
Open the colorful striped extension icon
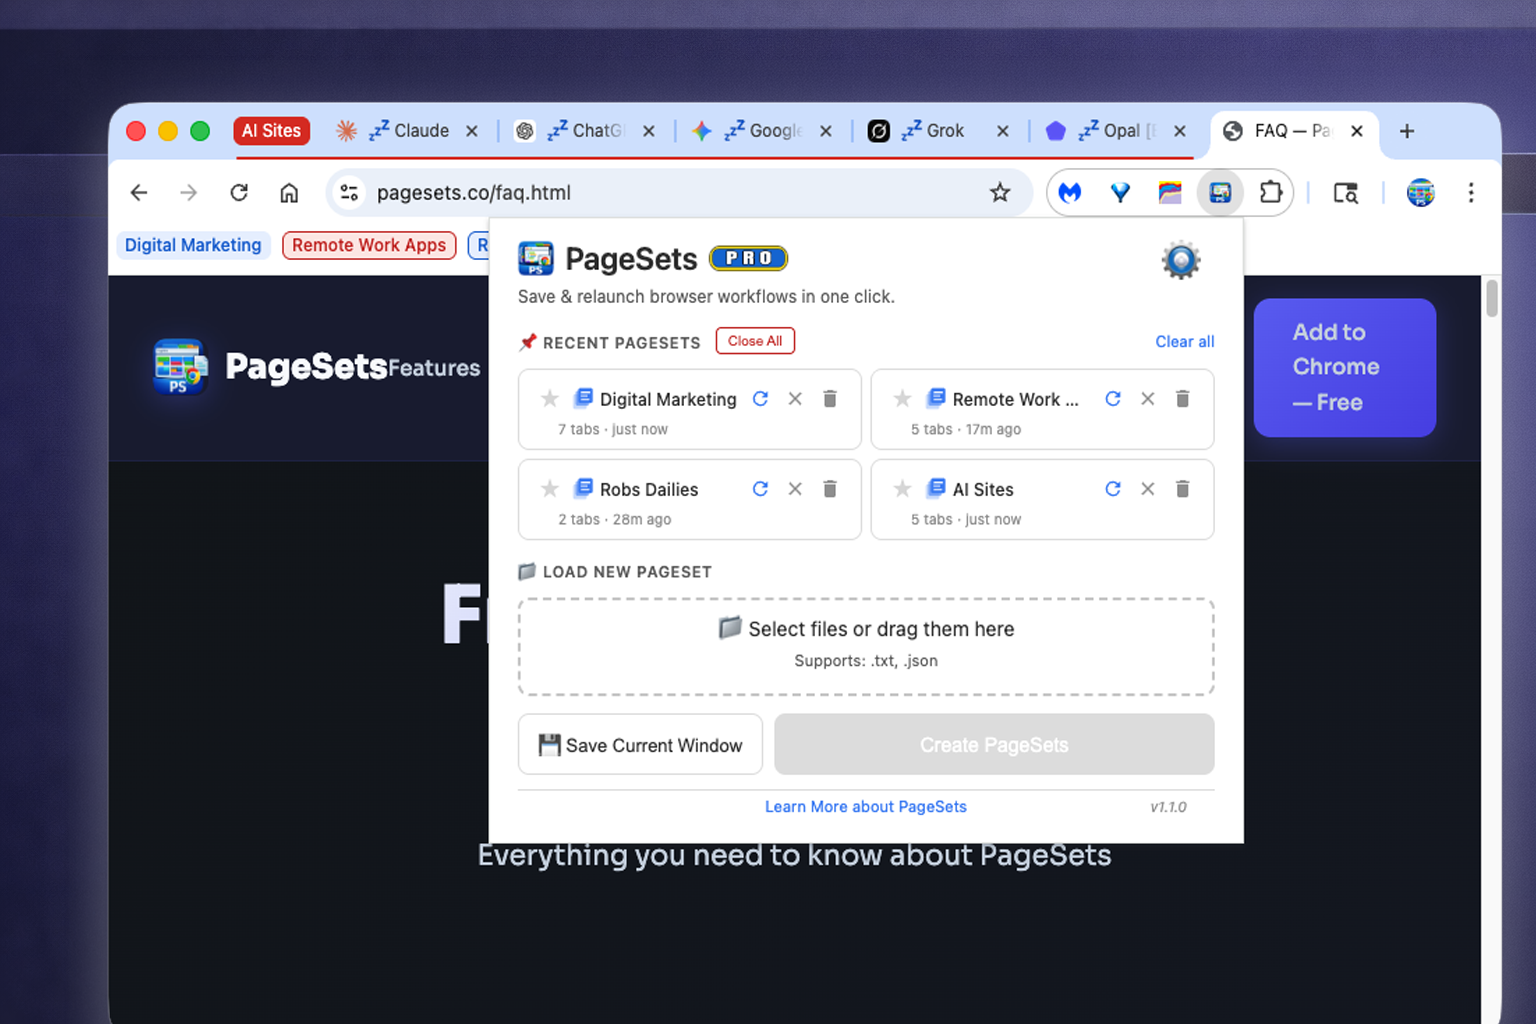click(1170, 193)
